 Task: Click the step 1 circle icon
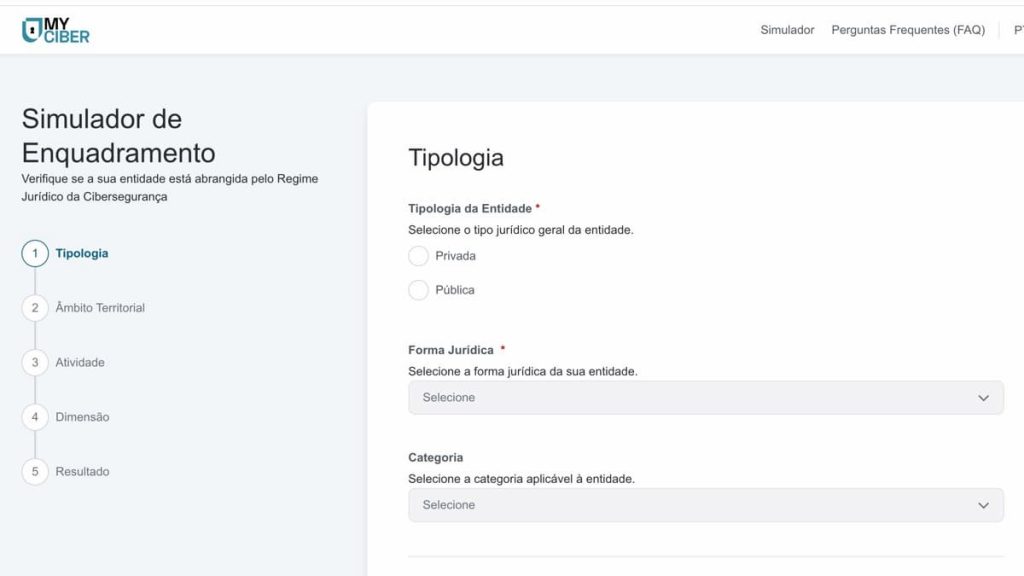click(35, 253)
